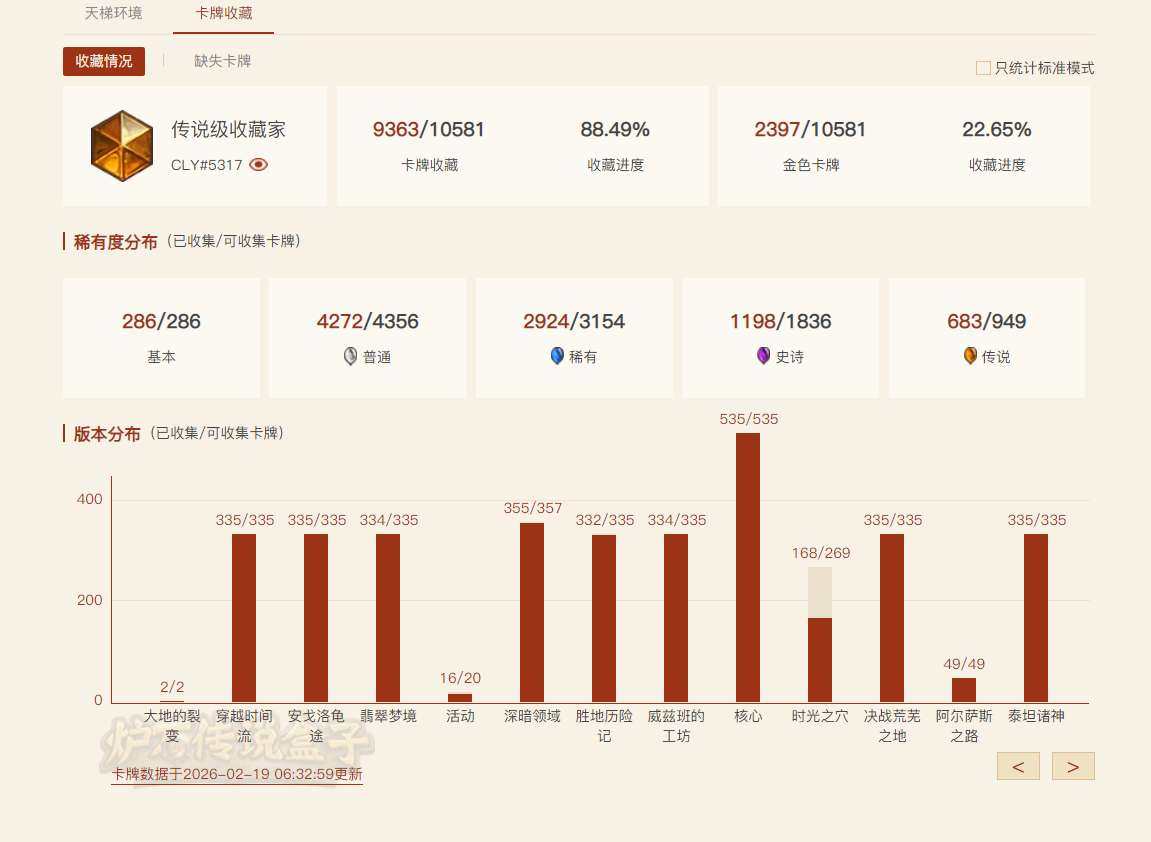Click the orange legendary rarity gem icon
Screen dimensions: 1151x842
pyautogui.click(x=970, y=356)
